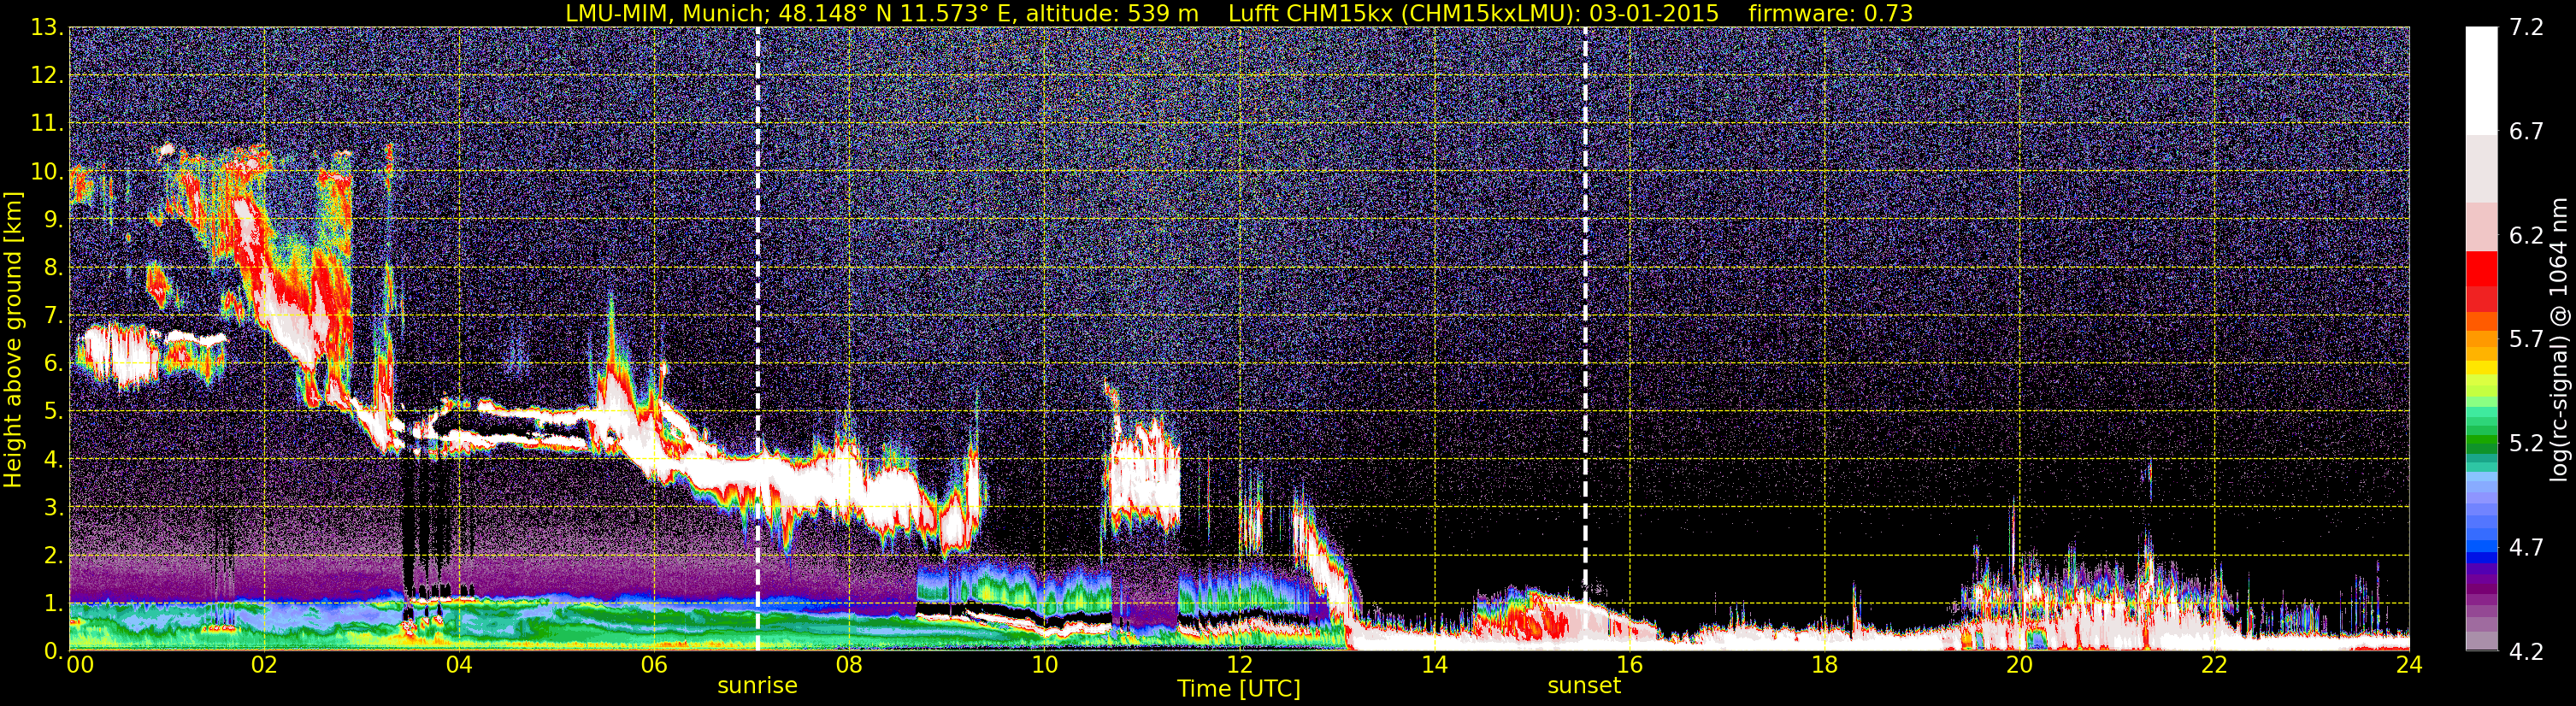The image size is (2576, 706).
Task: Click the '9.' height axis tick label
Action: click(54, 220)
